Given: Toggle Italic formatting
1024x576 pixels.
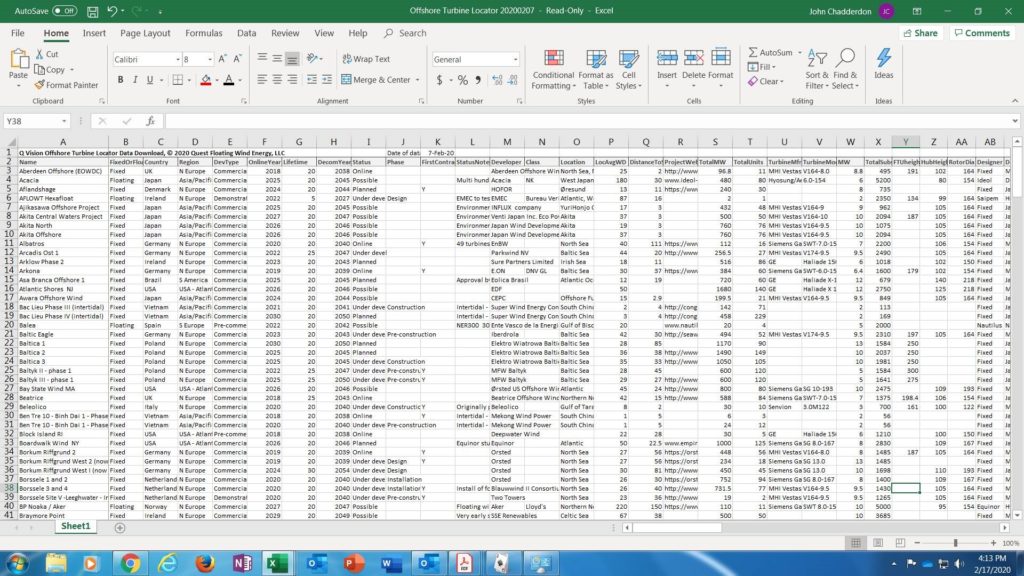Looking at the screenshot, I should click(x=135, y=80).
